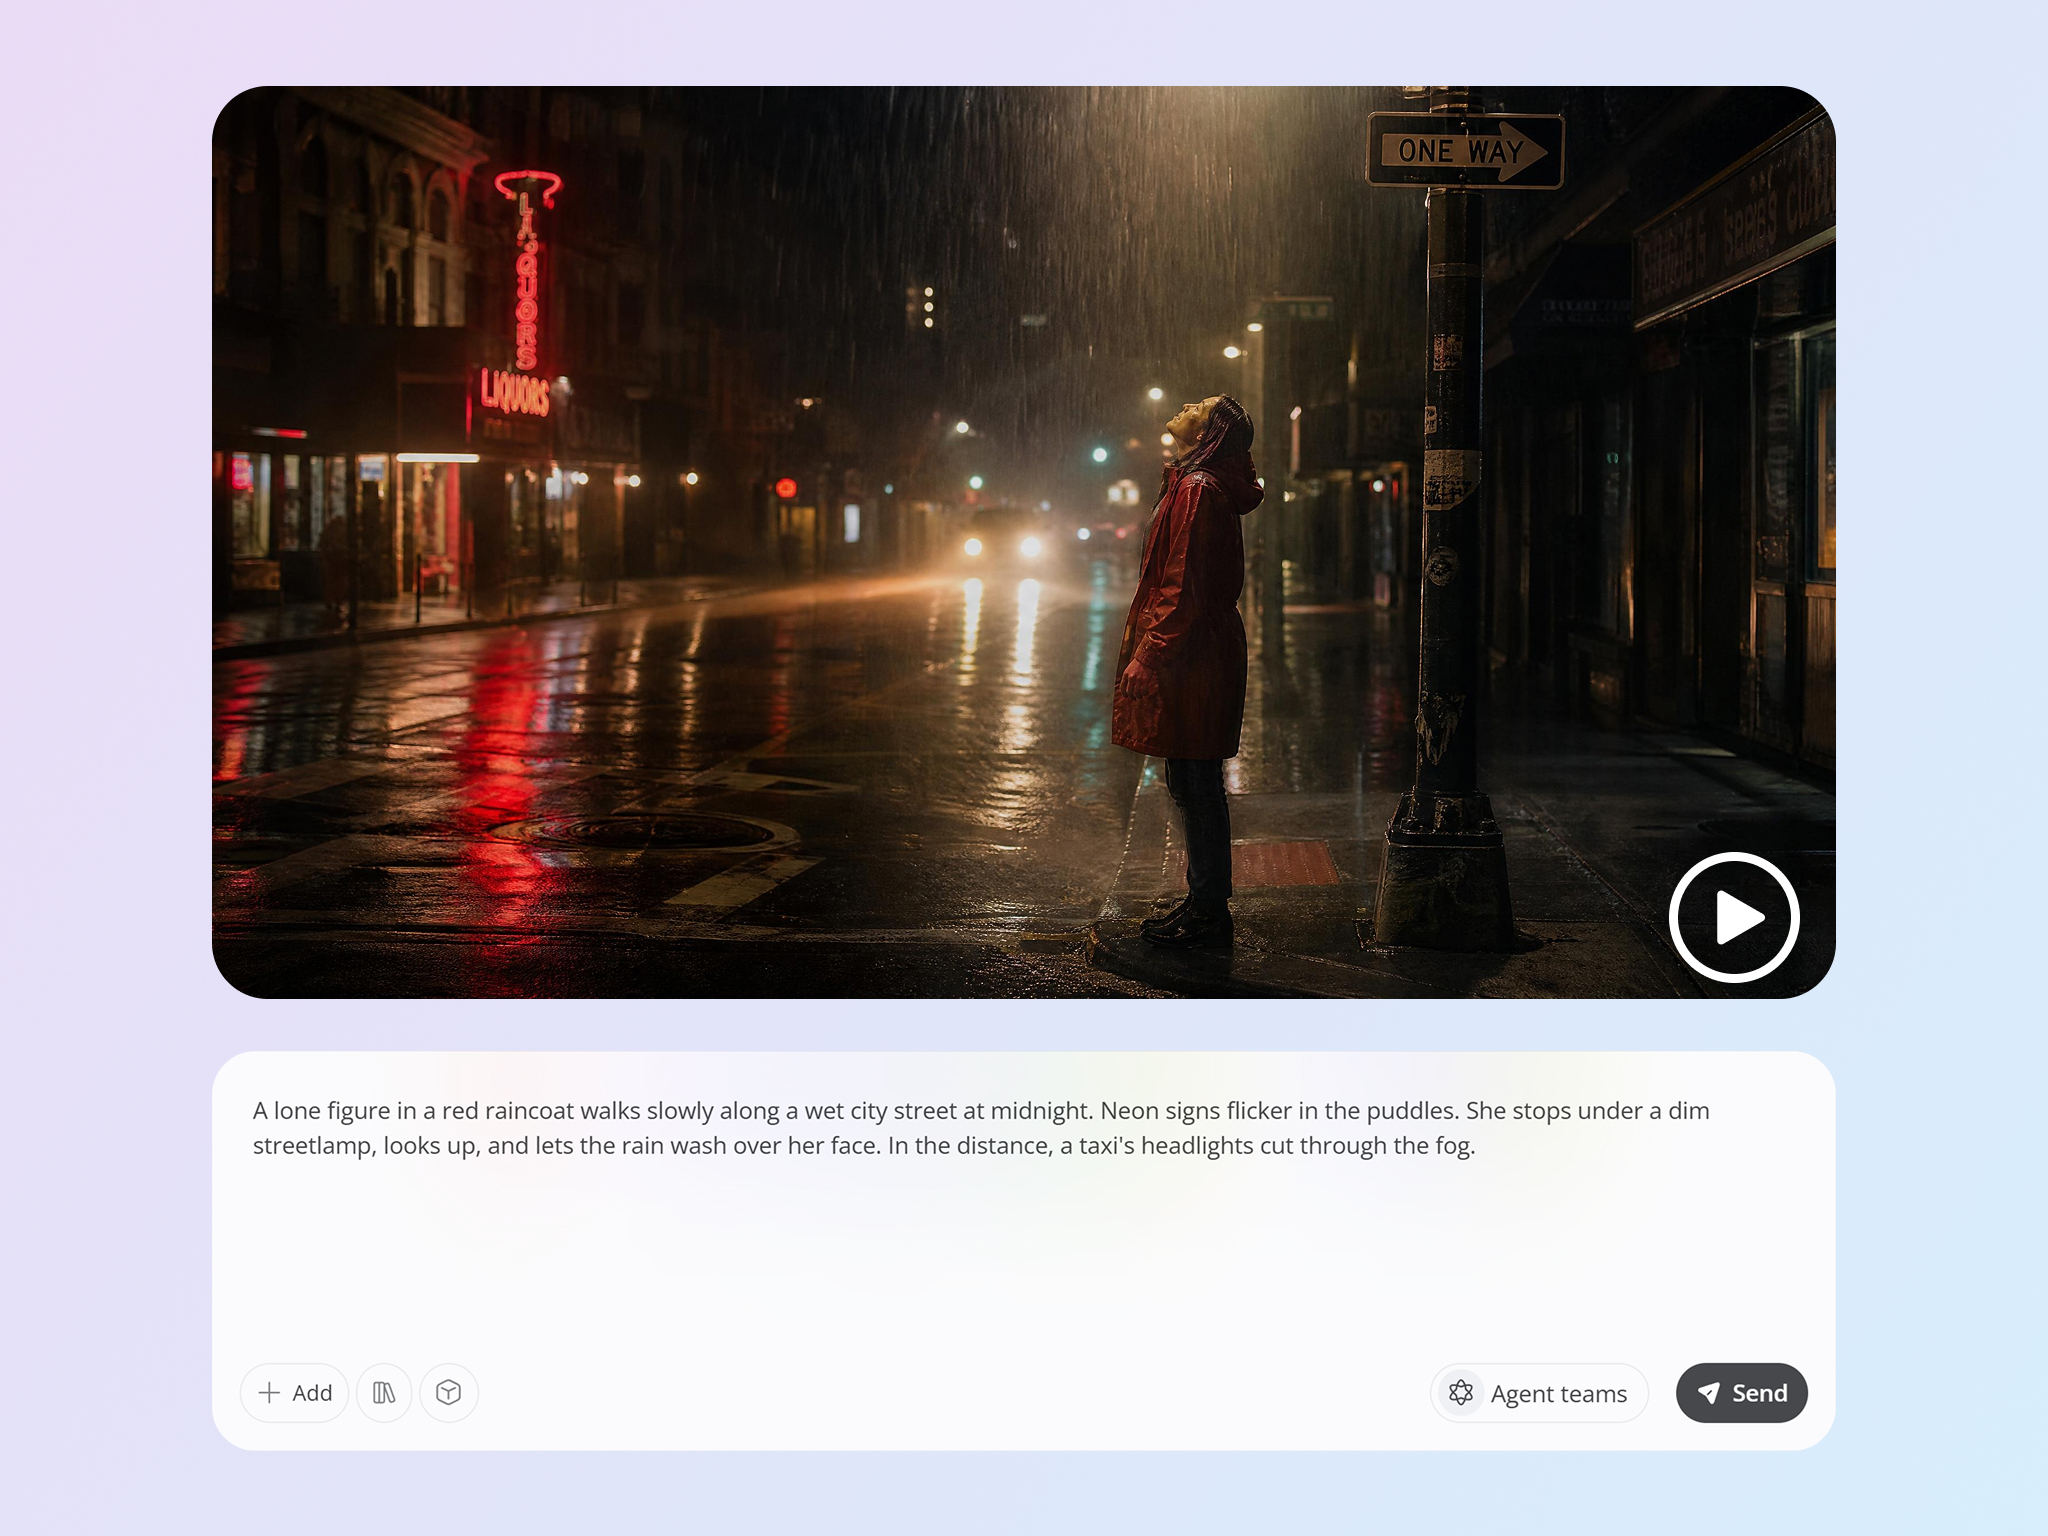Click the Add attachment button
The height and width of the screenshot is (1536, 2048).
[294, 1393]
